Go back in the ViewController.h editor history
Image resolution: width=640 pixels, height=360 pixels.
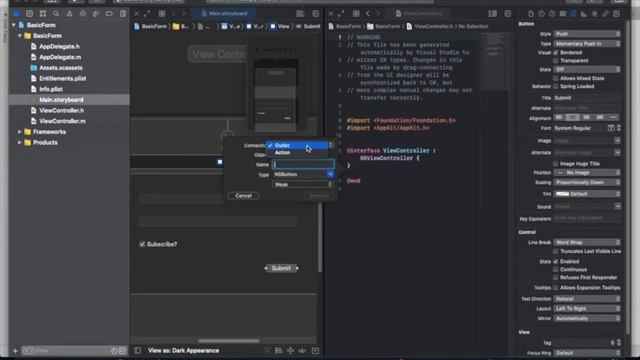point(368,13)
